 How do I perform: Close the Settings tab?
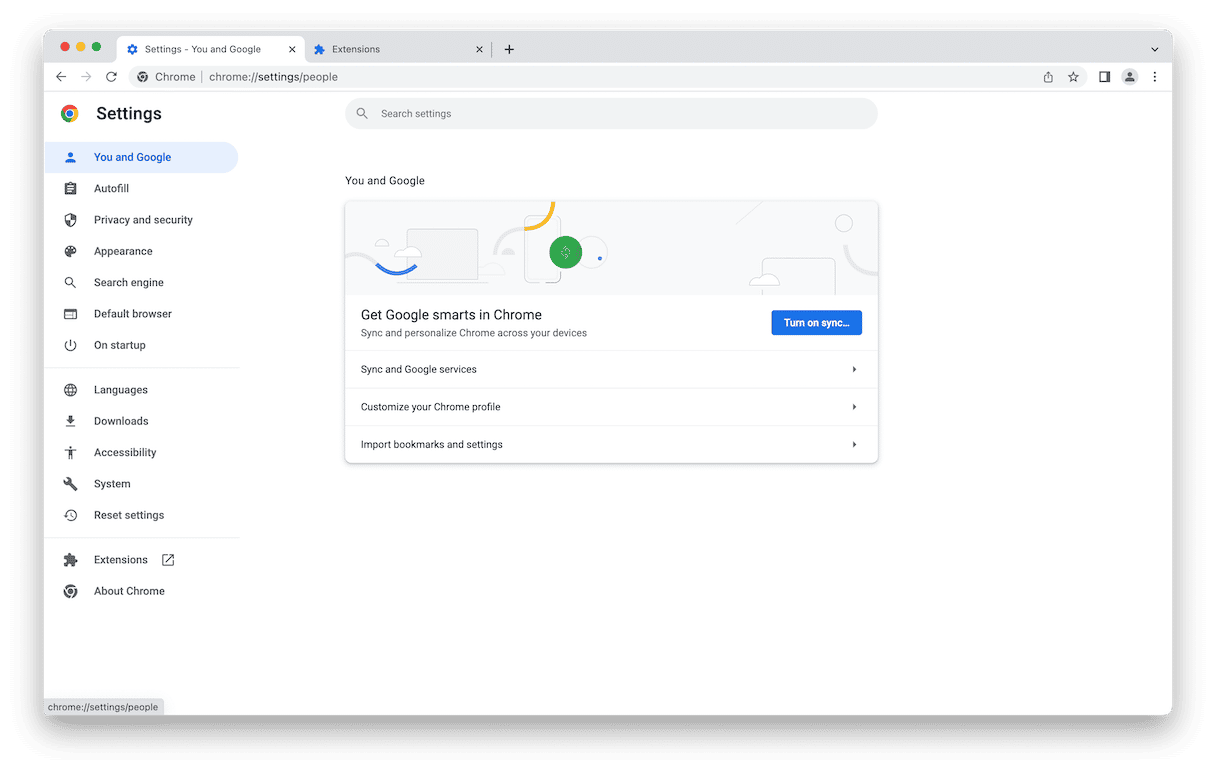[x=292, y=49]
